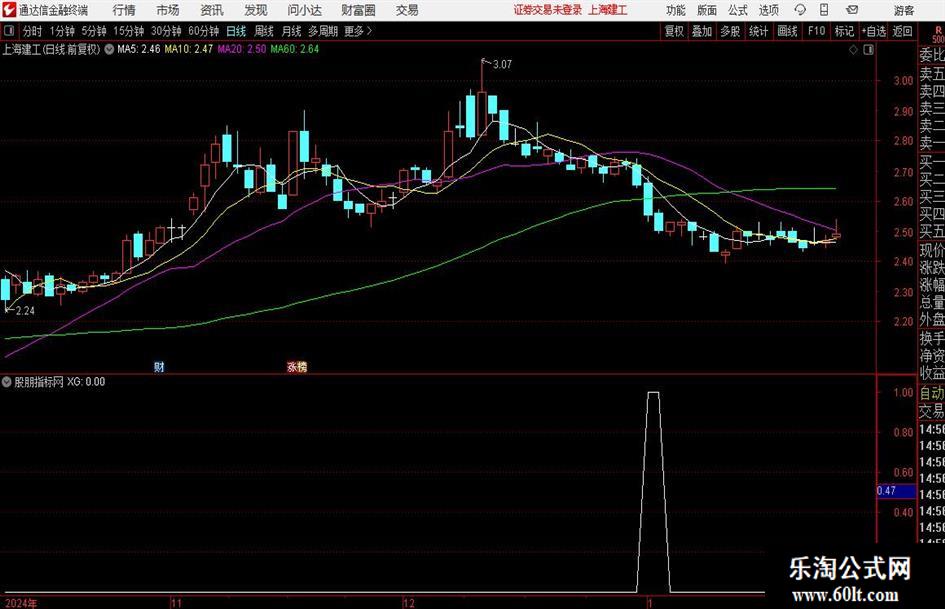Open the headset customer service icon
This screenshot has width=945, height=609.
[x=800, y=10]
